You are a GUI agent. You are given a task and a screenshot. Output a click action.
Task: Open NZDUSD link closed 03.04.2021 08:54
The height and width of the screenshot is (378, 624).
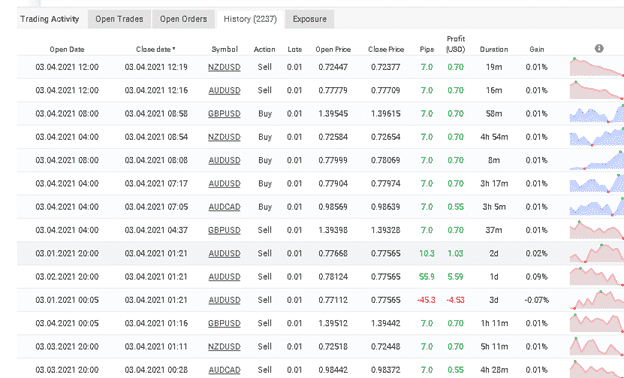pos(224,137)
